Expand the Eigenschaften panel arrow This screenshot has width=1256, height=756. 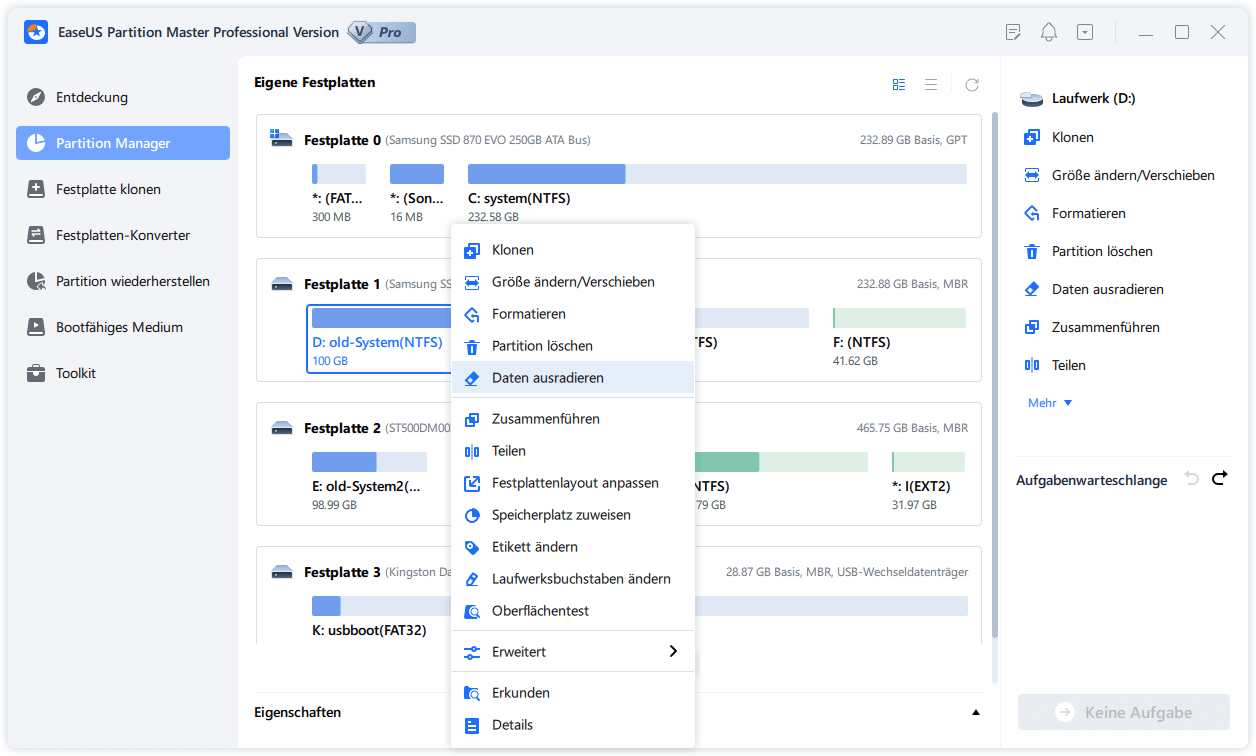click(x=975, y=713)
